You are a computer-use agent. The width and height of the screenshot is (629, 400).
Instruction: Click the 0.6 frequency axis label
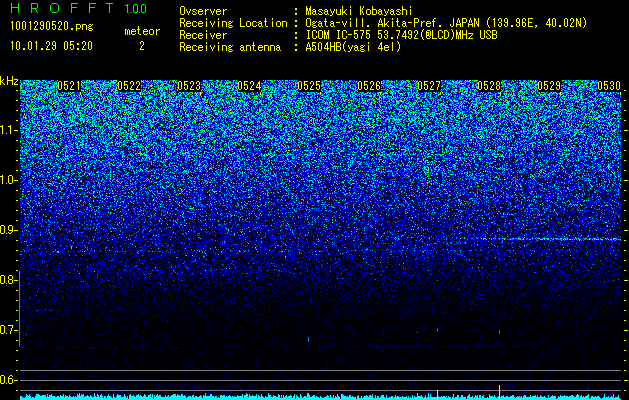pos(9,380)
